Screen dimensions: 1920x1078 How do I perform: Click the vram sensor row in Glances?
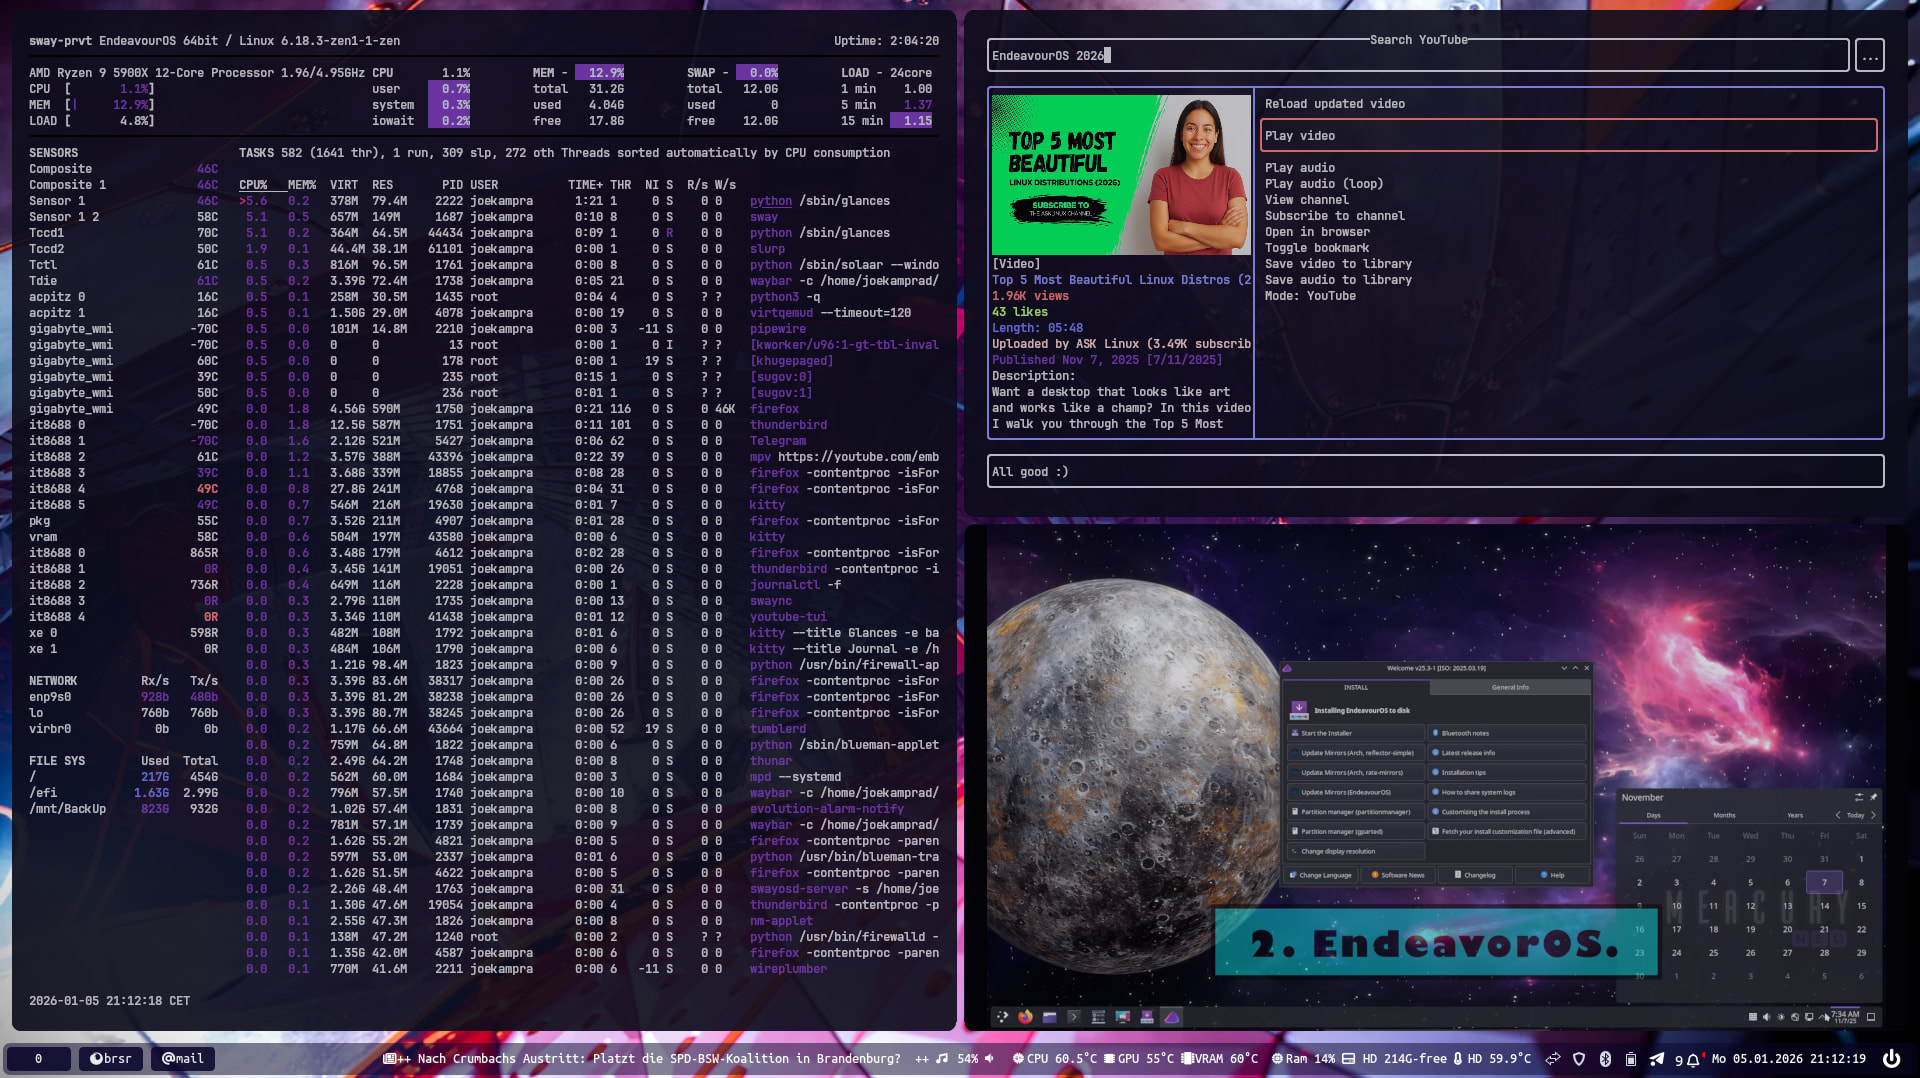click(123, 537)
